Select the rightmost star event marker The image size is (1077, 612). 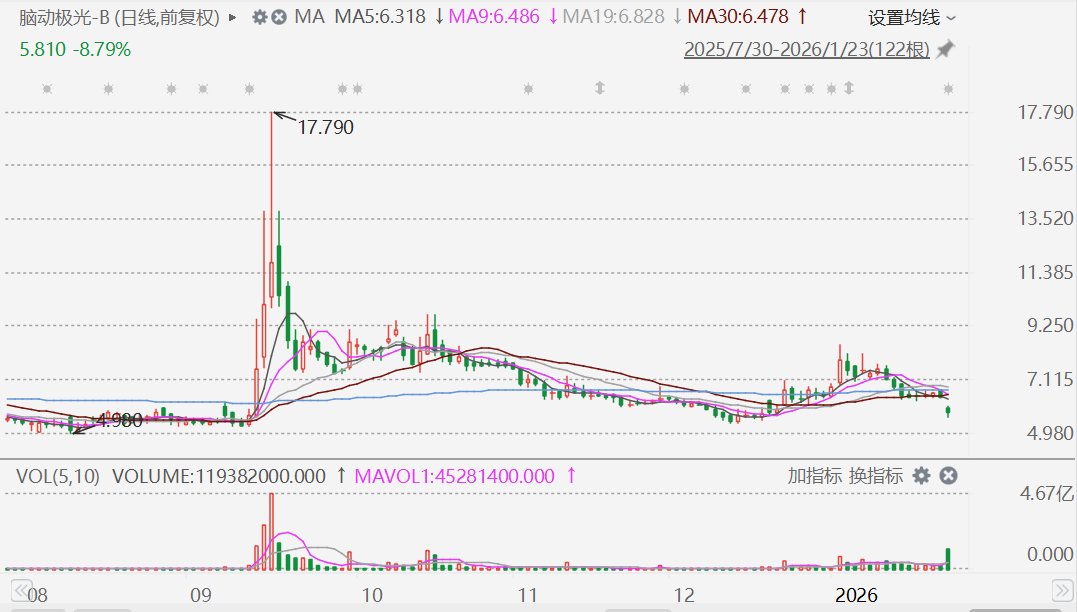949,89
